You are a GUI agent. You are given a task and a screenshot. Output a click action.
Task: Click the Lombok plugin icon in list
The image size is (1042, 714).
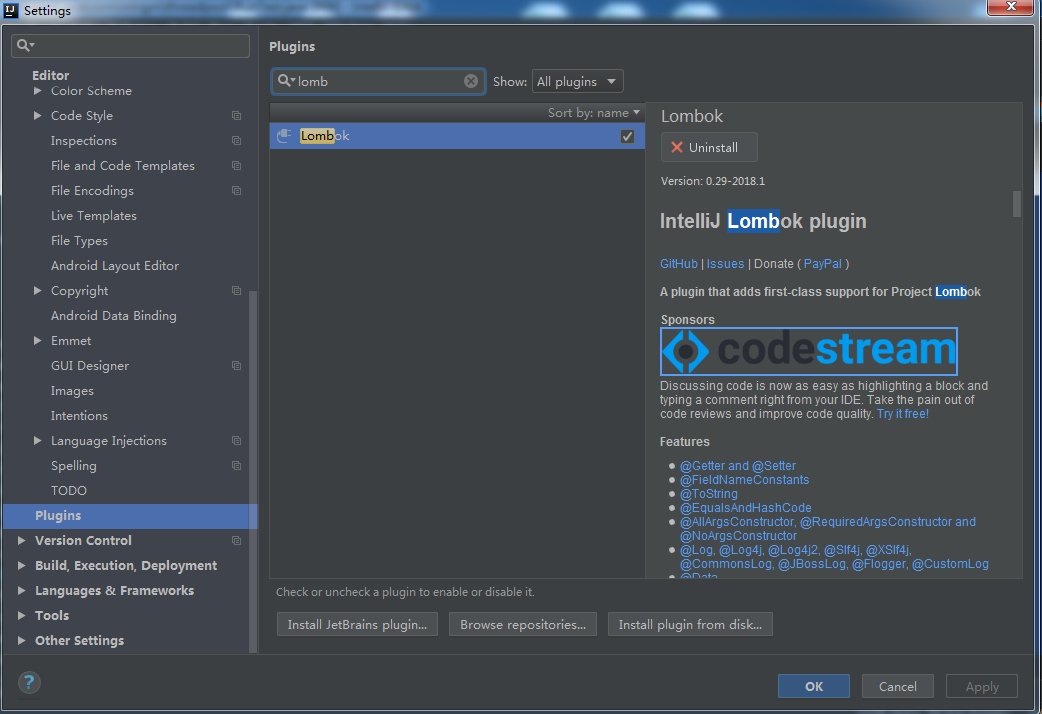tap(284, 136)
